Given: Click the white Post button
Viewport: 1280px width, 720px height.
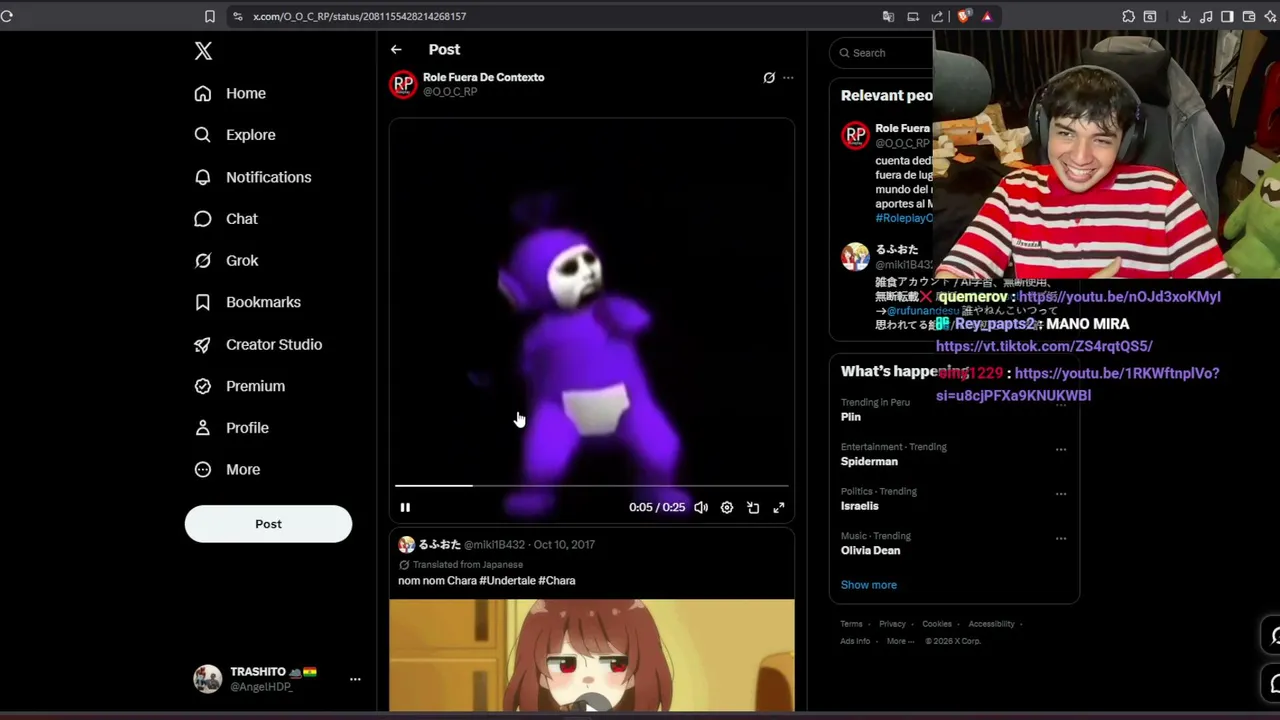Looking at the screenshot, I should (x=268, y=524).
